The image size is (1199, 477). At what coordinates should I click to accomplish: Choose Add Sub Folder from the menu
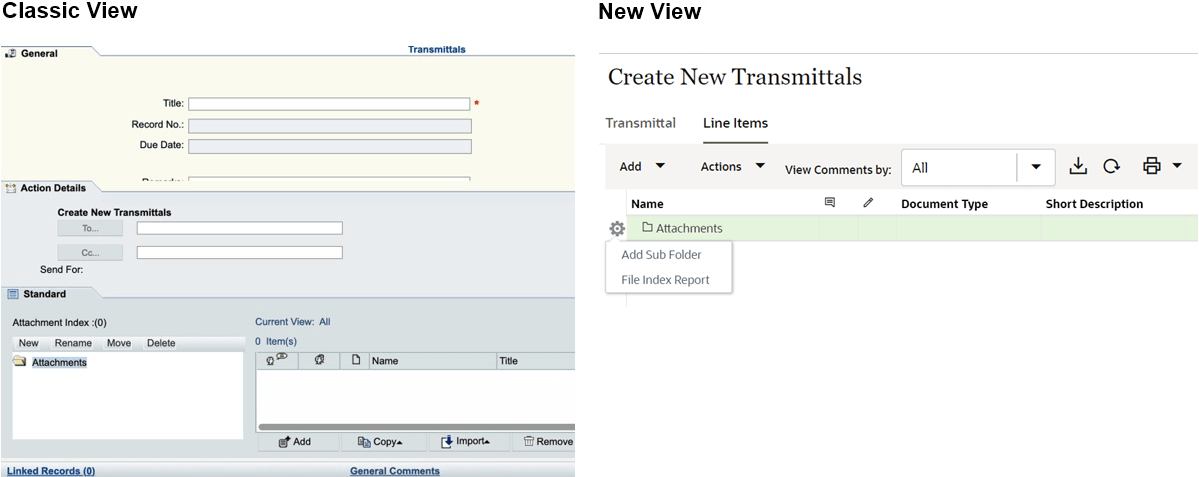coord(661,255)
